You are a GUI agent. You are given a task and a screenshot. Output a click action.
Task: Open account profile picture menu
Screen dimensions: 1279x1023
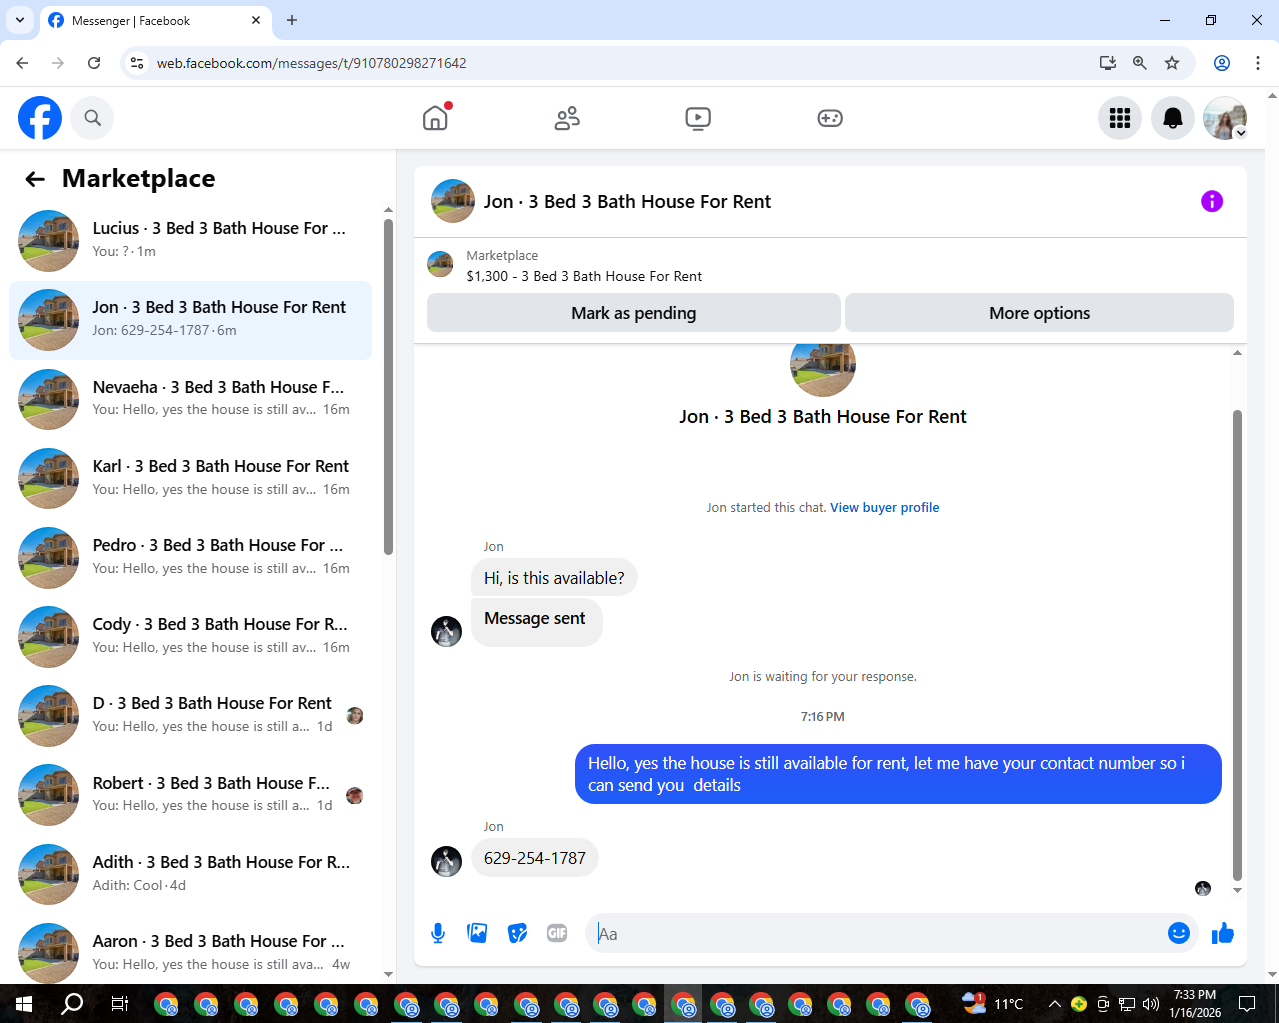(1225, 118)
